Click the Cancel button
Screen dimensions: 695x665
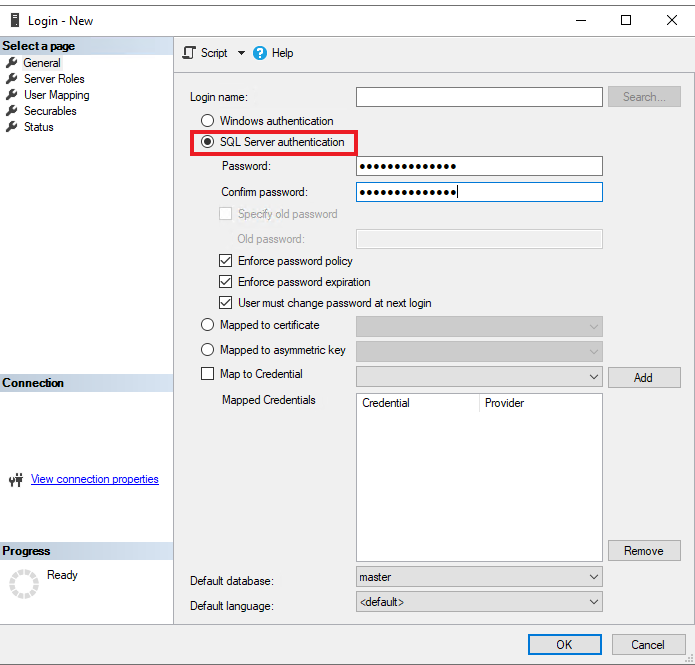coord(648,645)
